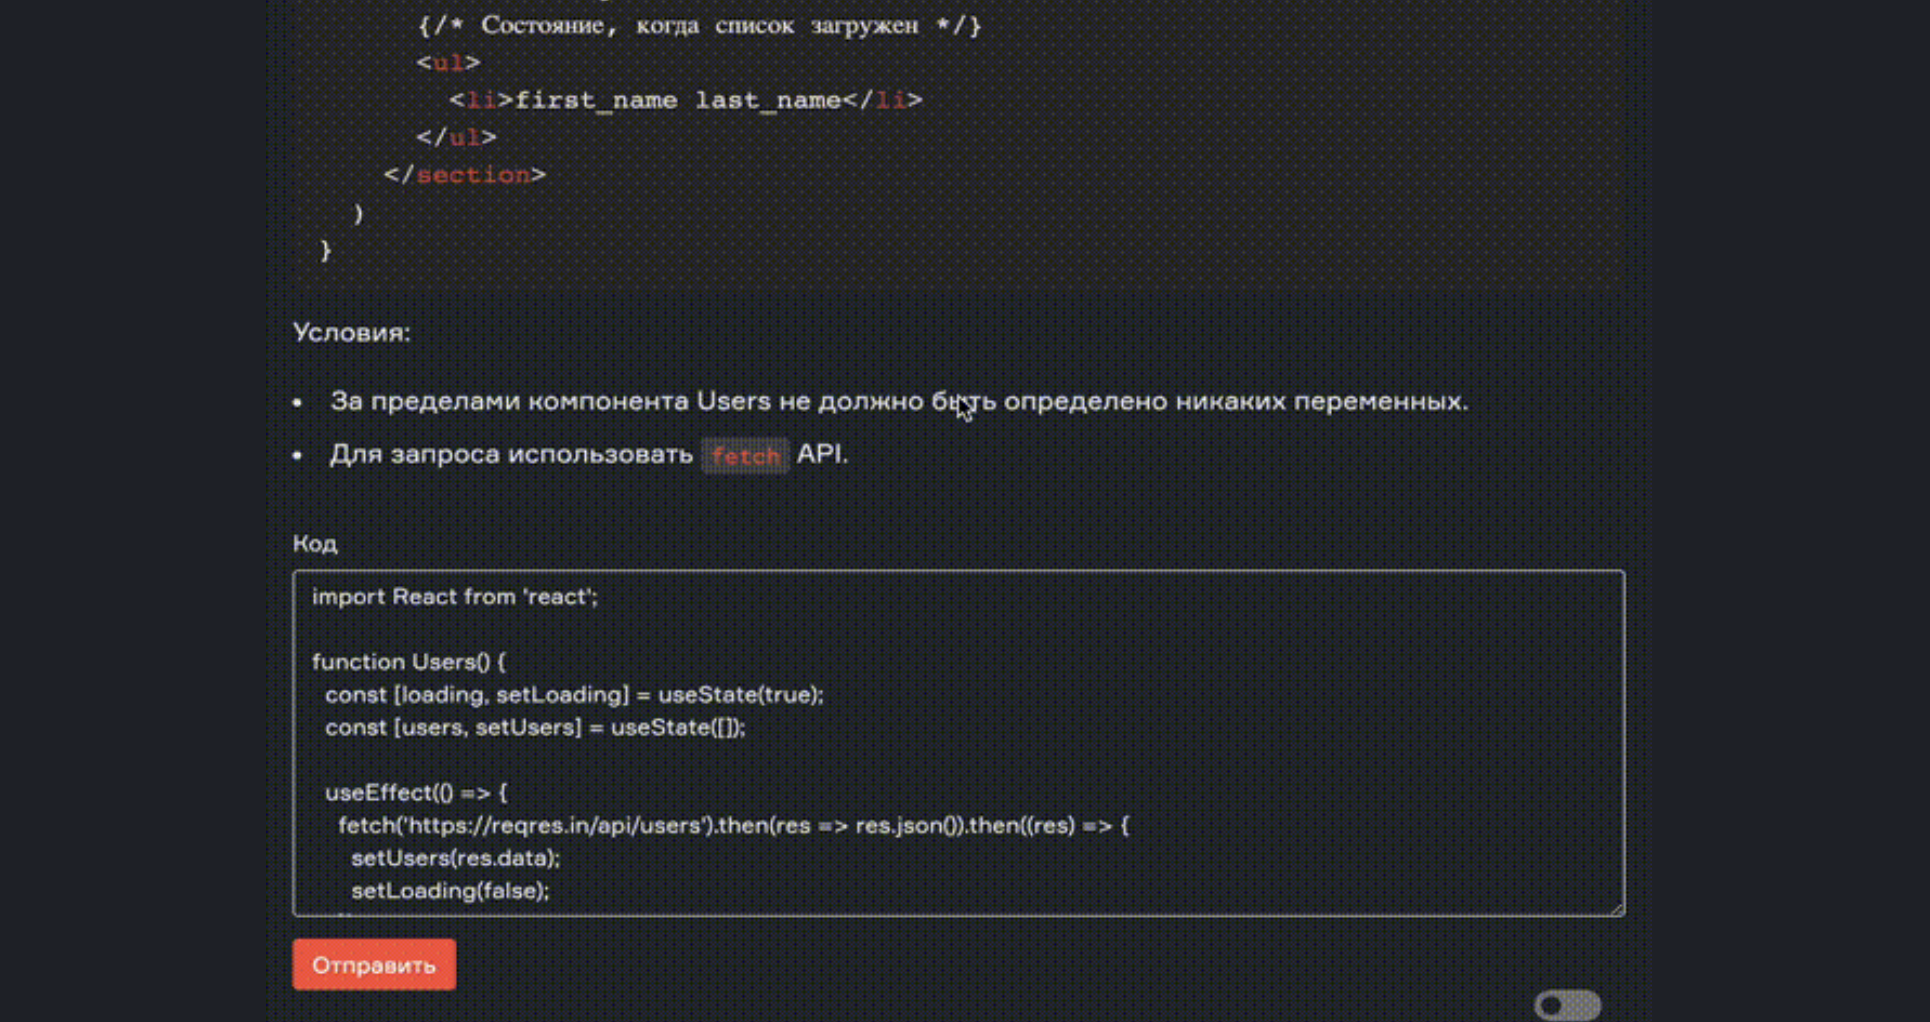Click the 'Для запроса использовать' condition text
This screenshot has width=1930, height=1022.
coord(511,454)
